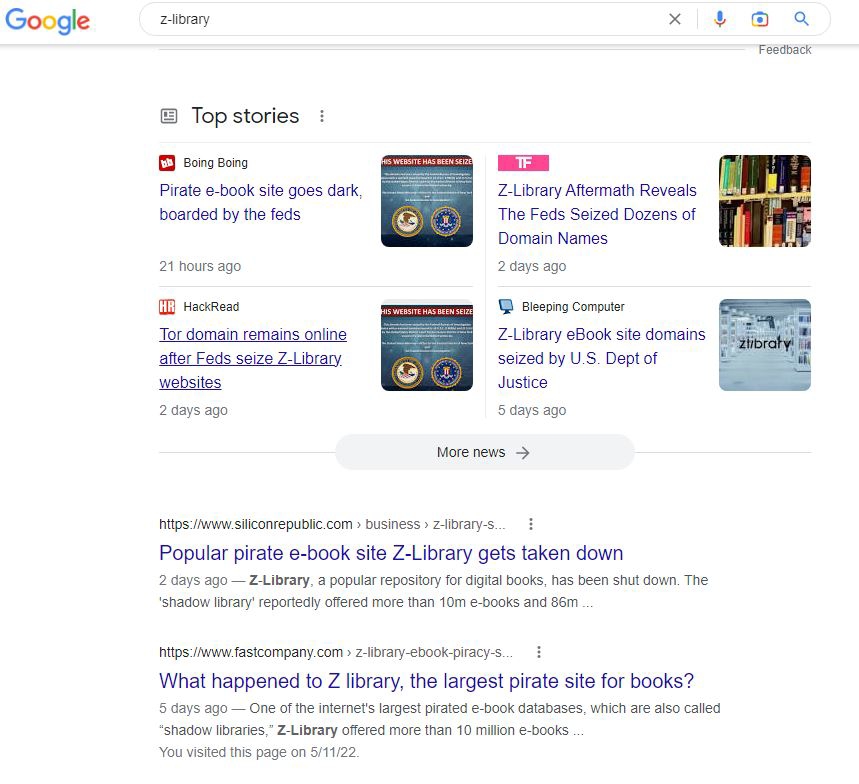Open 'Popular pirate e-book site Z-Library' result
This screenshot has height=784, width=859.
click(x=388, y=553)
